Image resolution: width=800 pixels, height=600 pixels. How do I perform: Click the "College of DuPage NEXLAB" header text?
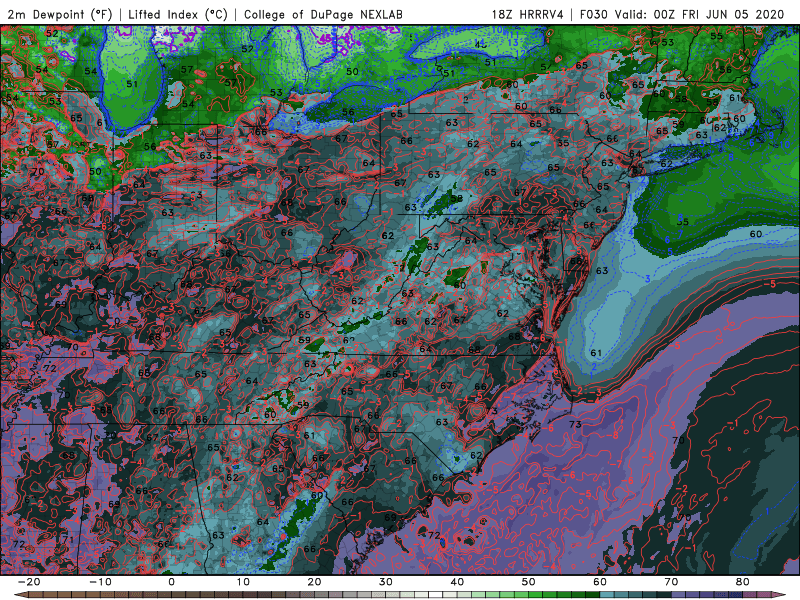pyautogui.click(x=323, y=14)
